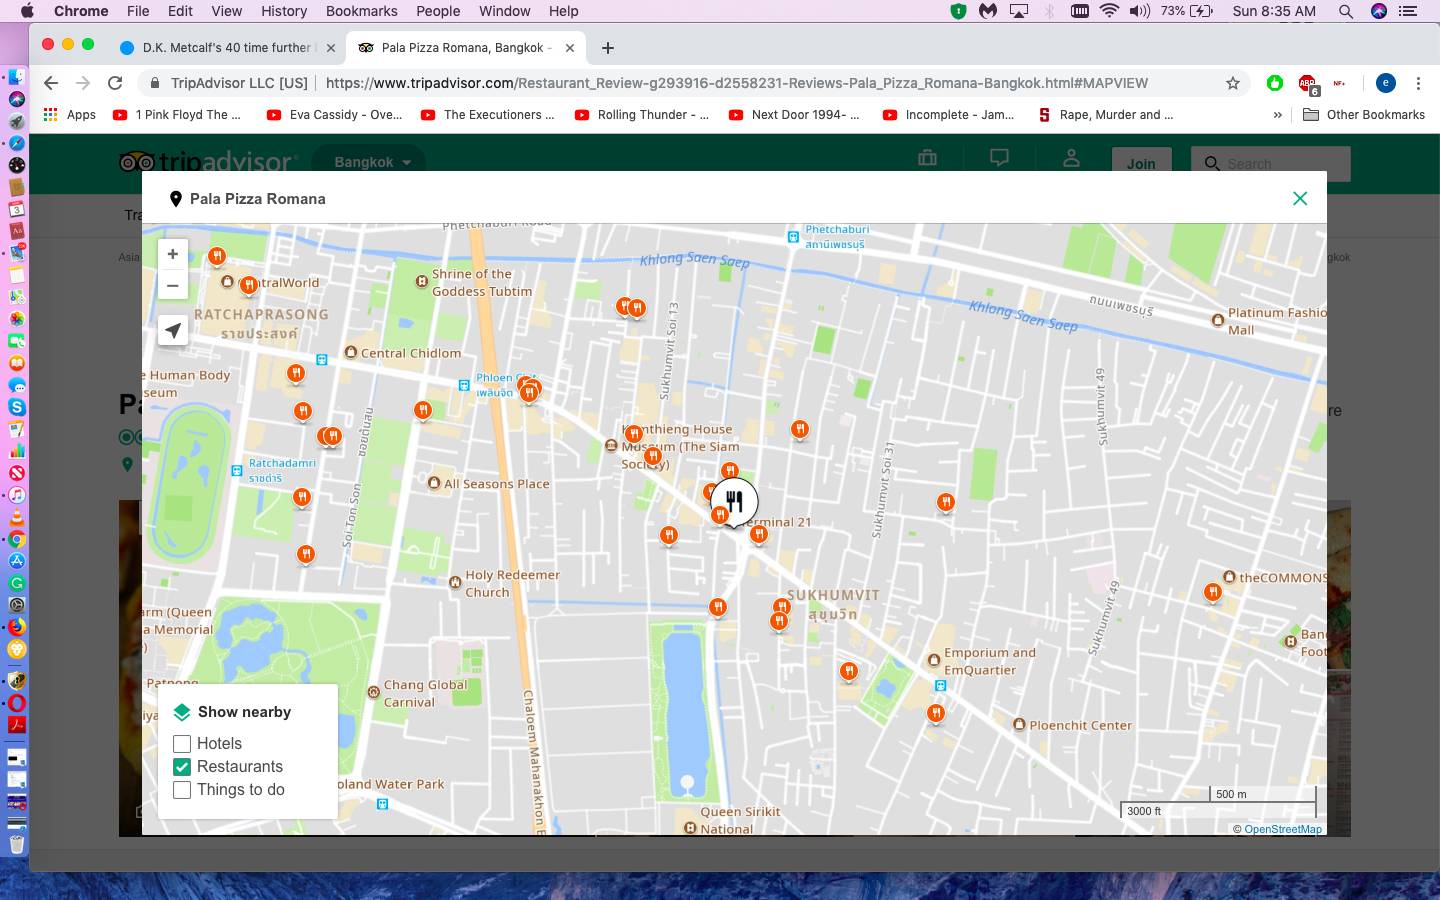Open Spotlight search in menu bar

click(1346, 11)
